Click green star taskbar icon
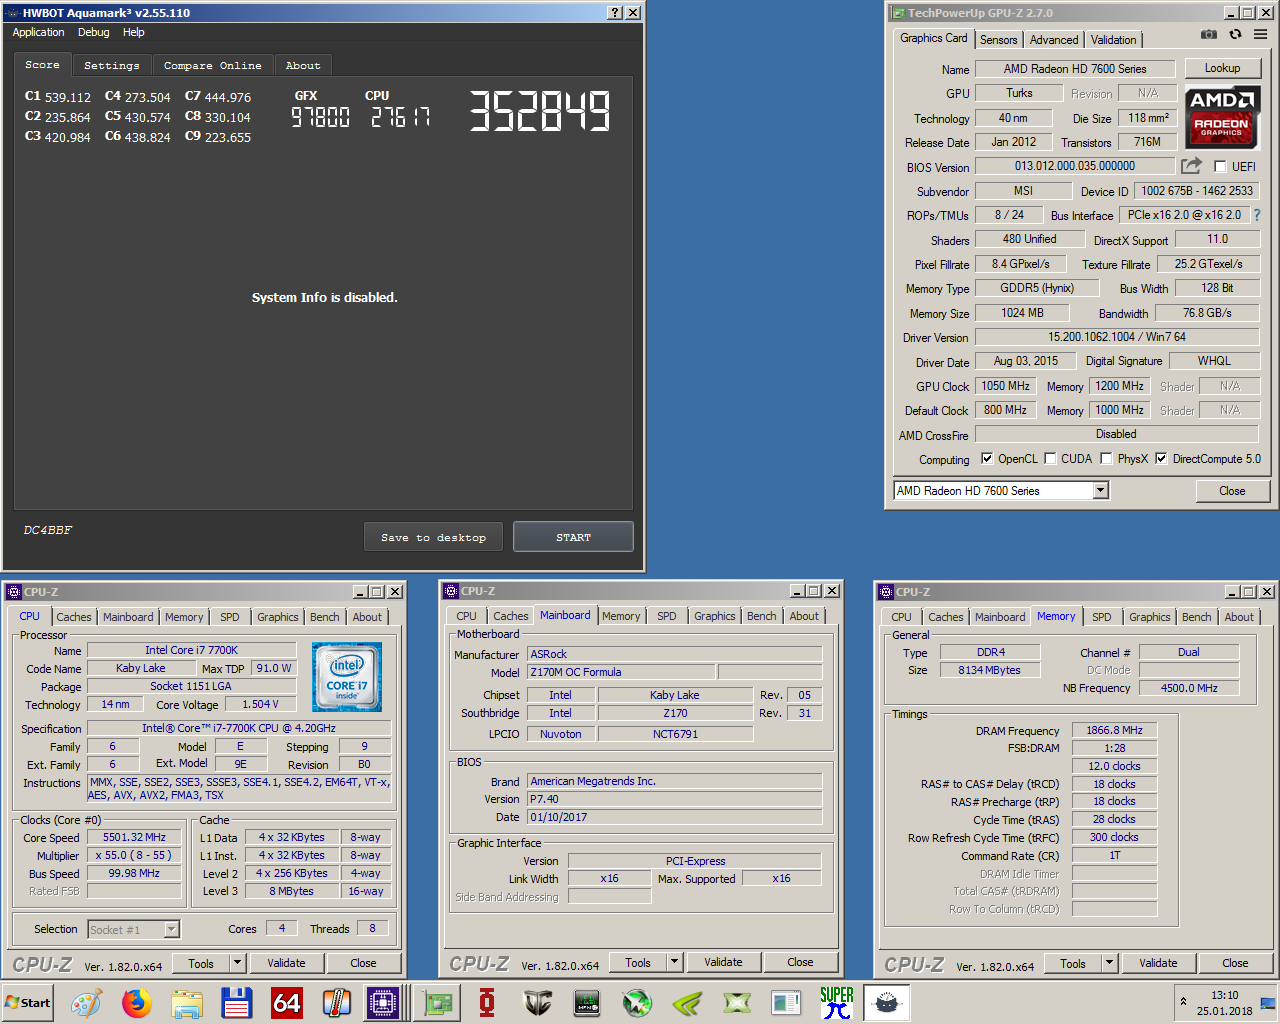The image size is (1280, 1024). click(x=637, y=1003)
